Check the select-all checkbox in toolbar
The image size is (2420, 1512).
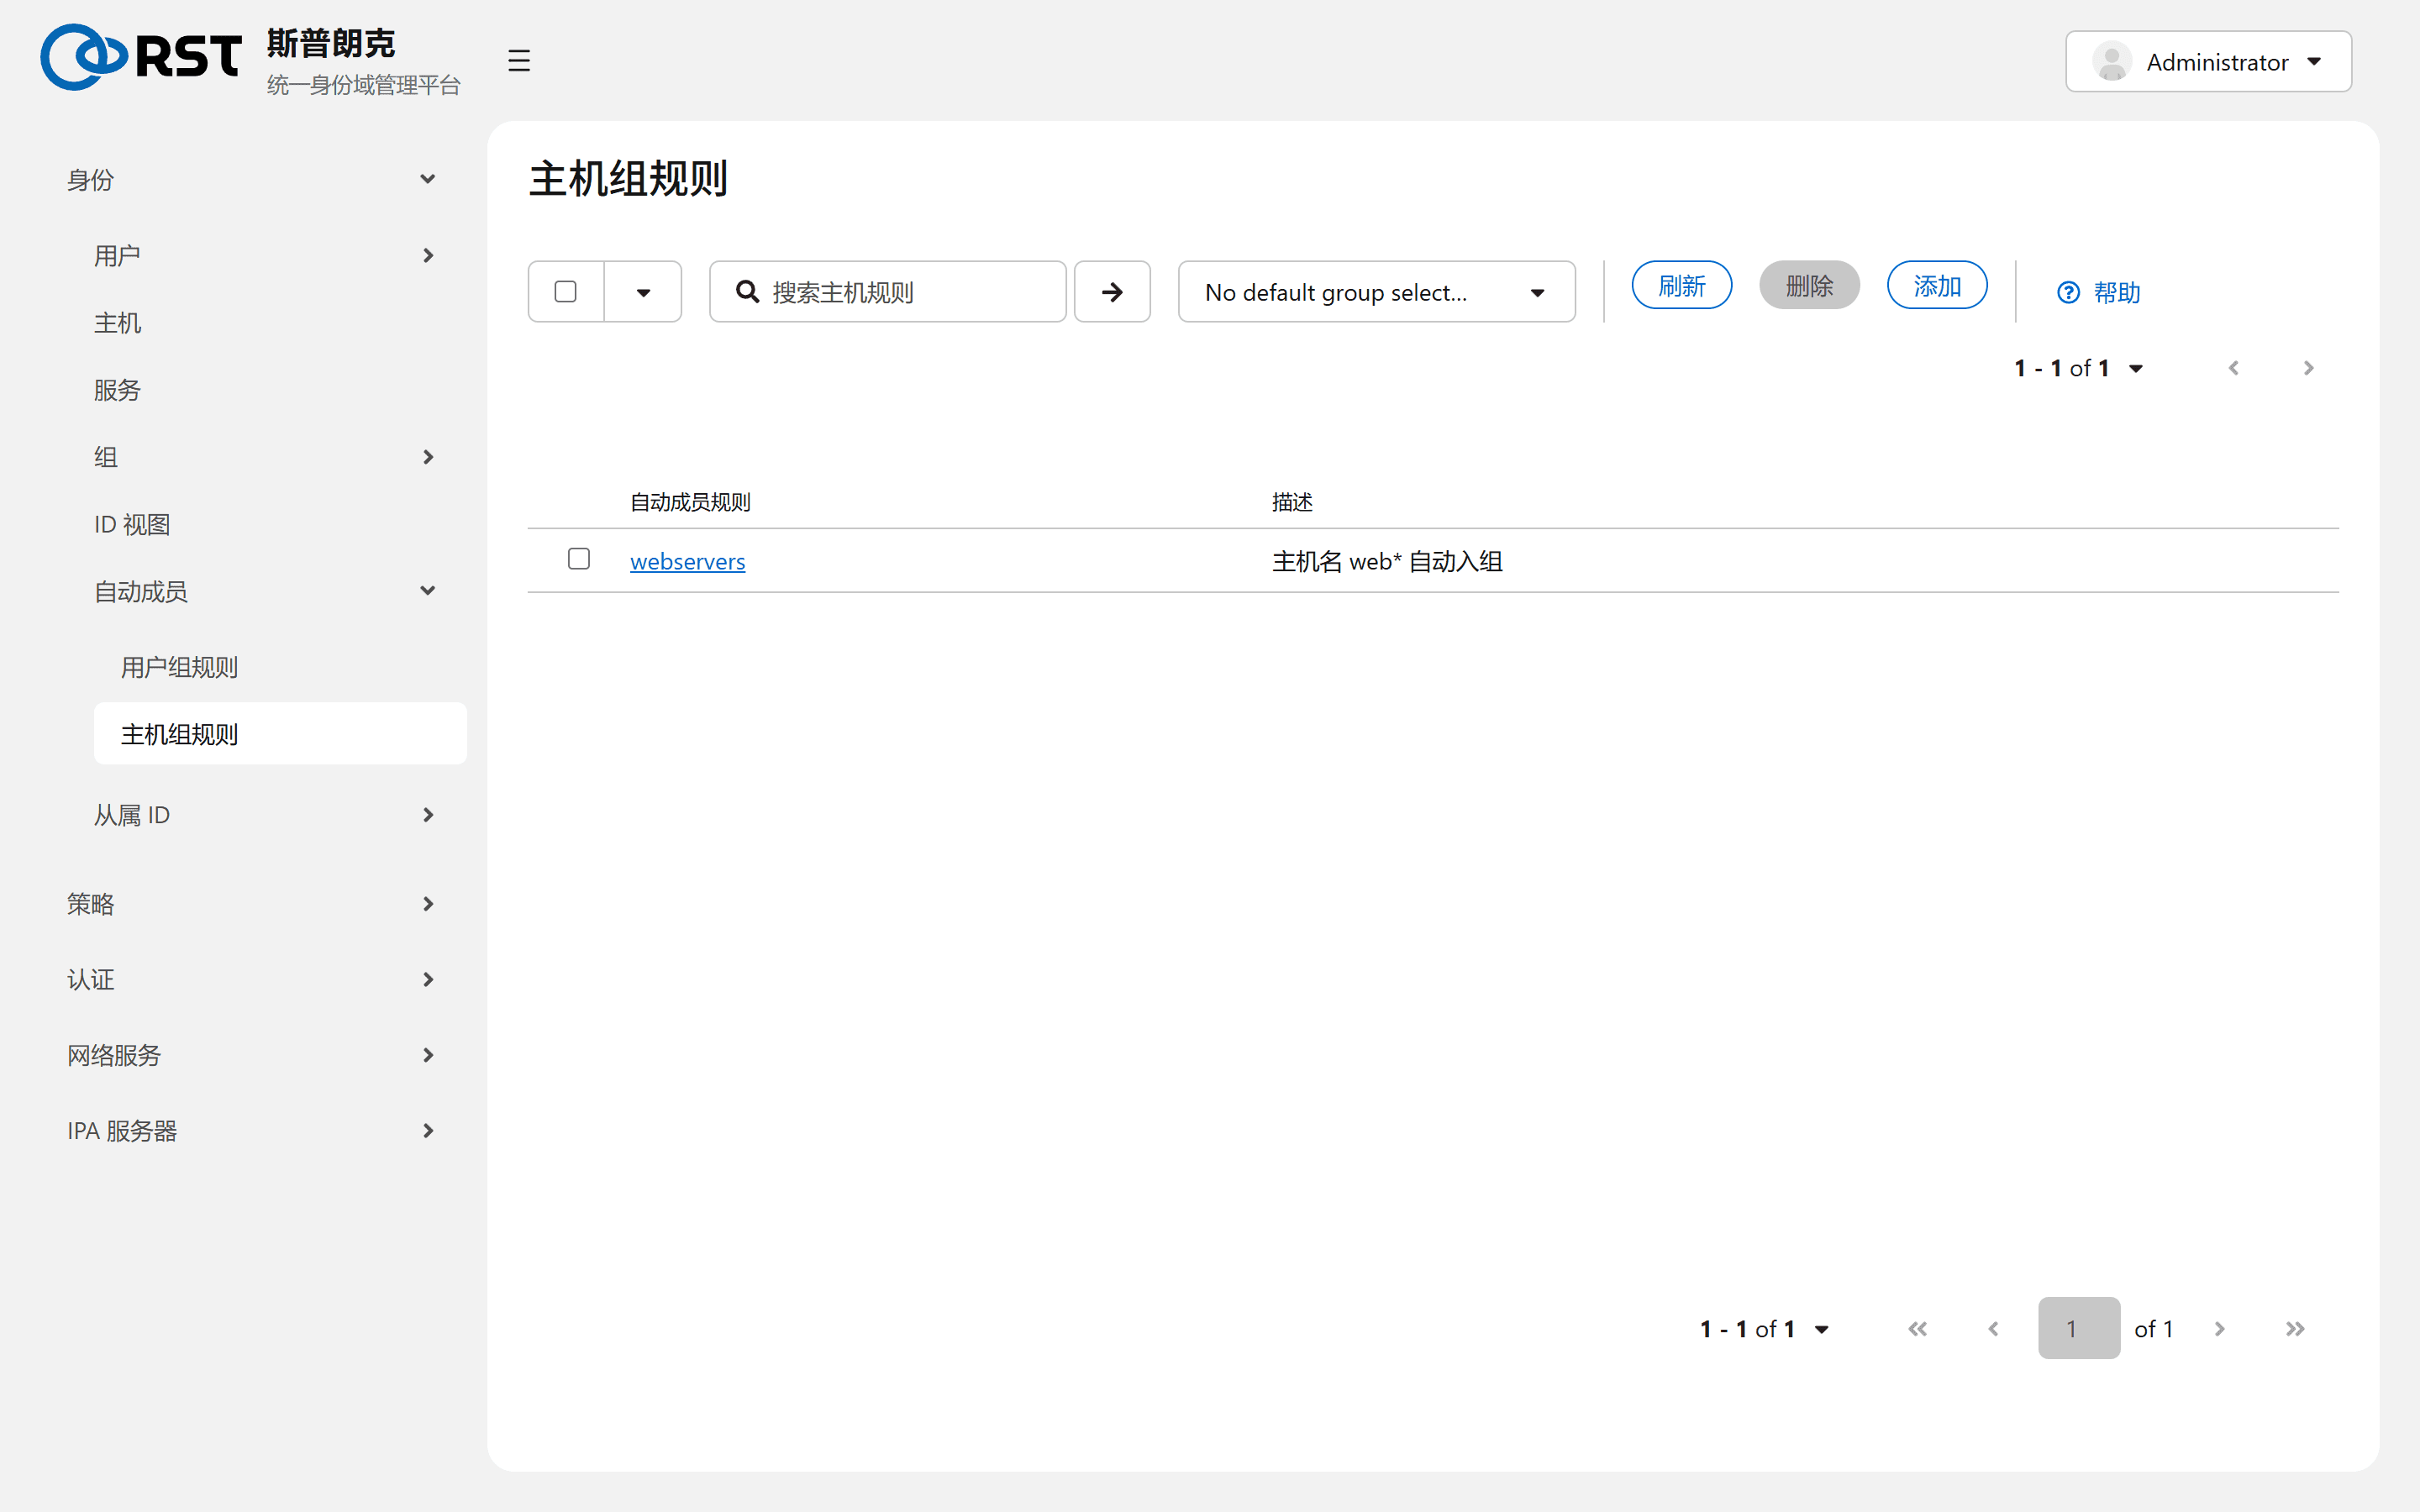(x=566, y=292)
